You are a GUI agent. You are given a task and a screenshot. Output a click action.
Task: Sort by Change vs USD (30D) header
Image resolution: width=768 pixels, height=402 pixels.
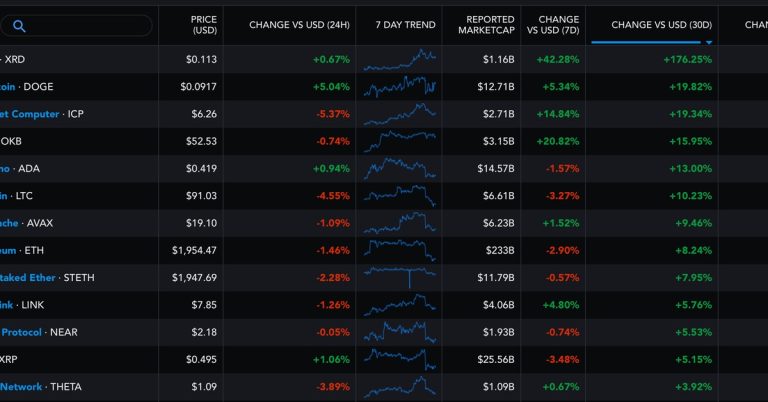point(661,24)
